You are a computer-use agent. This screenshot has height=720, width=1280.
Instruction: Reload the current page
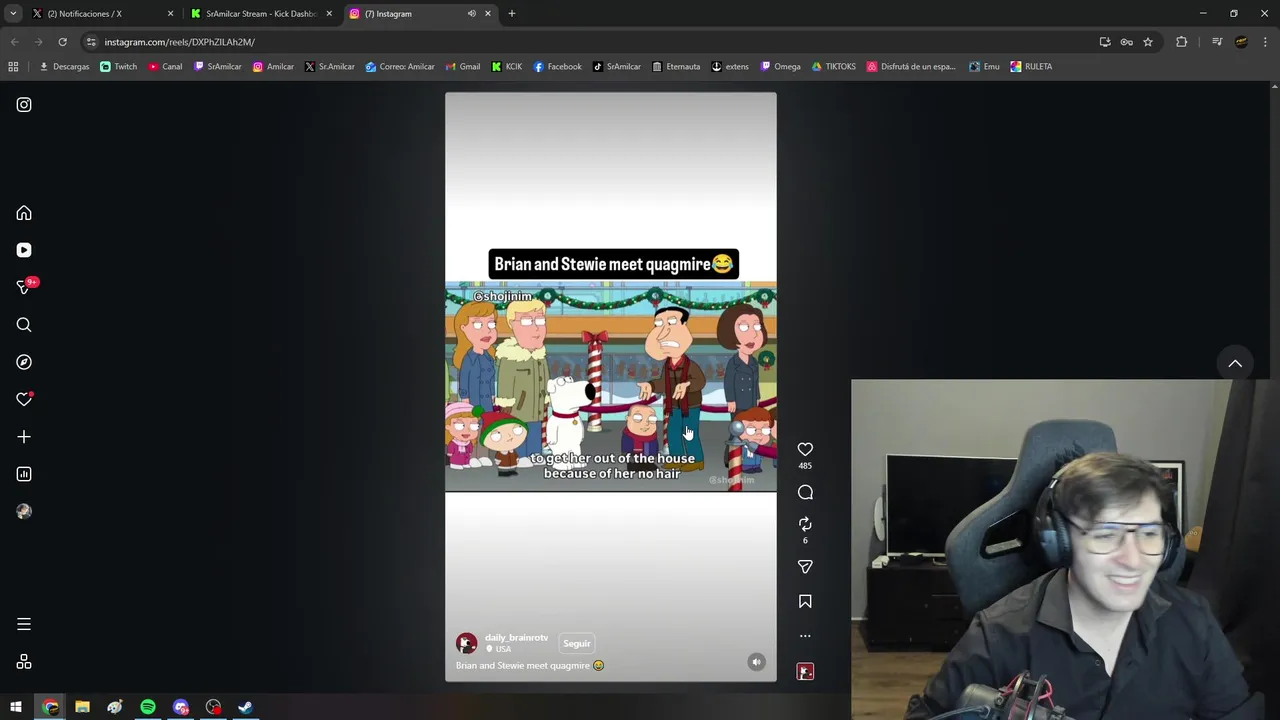[x=62, y=42]
